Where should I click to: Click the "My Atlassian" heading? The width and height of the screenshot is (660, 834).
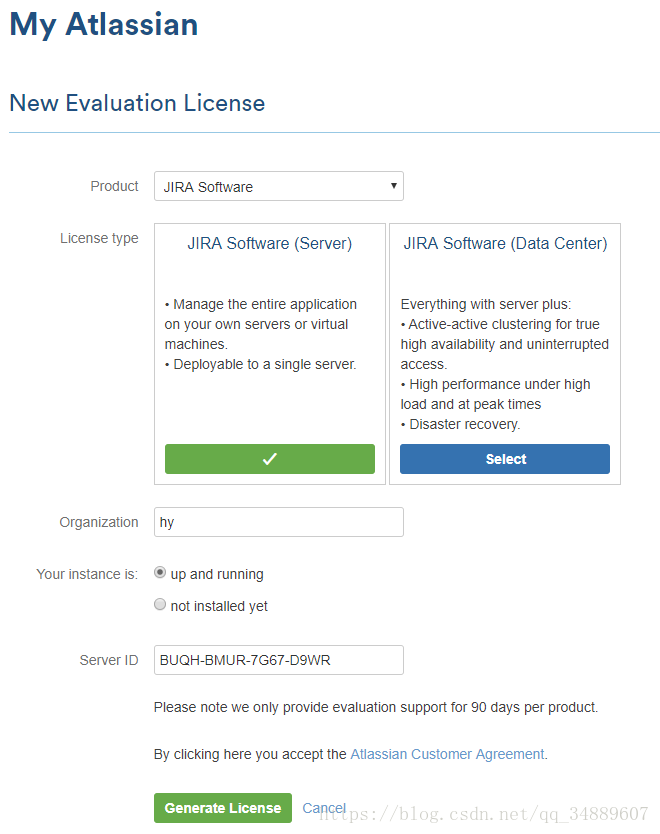[104, 25]
